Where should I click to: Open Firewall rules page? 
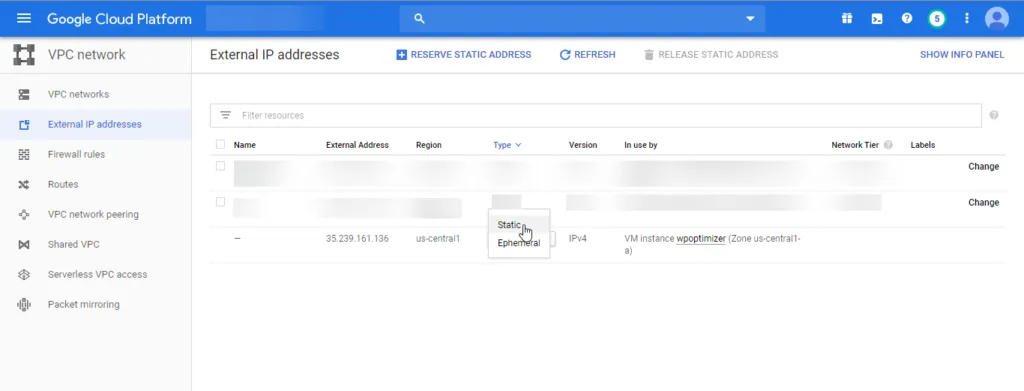pos(76,154)
